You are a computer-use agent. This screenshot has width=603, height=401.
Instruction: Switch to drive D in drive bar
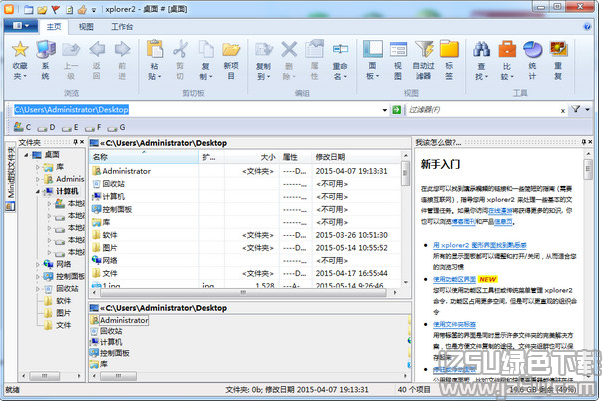(x=47, y=127)
